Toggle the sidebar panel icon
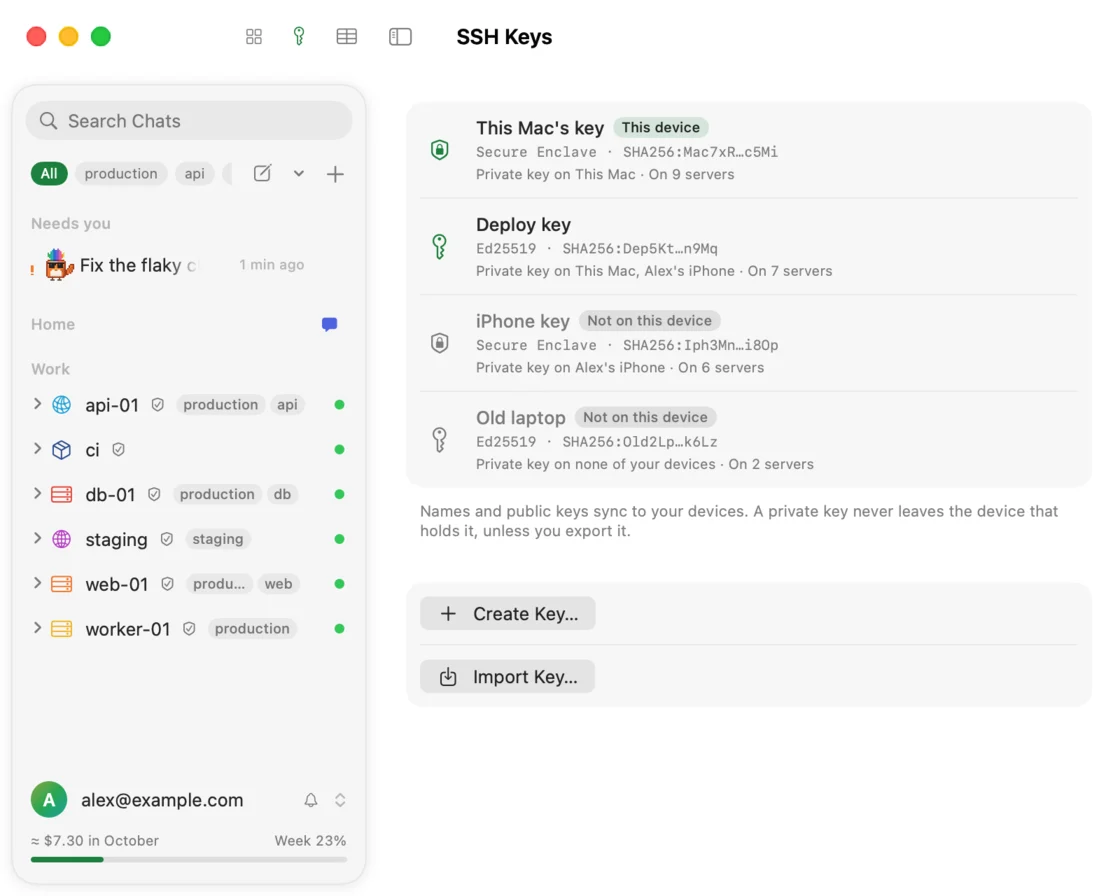Image resolution: width=1120 pixels, height=896 pixels. click(x=400, y=36)
